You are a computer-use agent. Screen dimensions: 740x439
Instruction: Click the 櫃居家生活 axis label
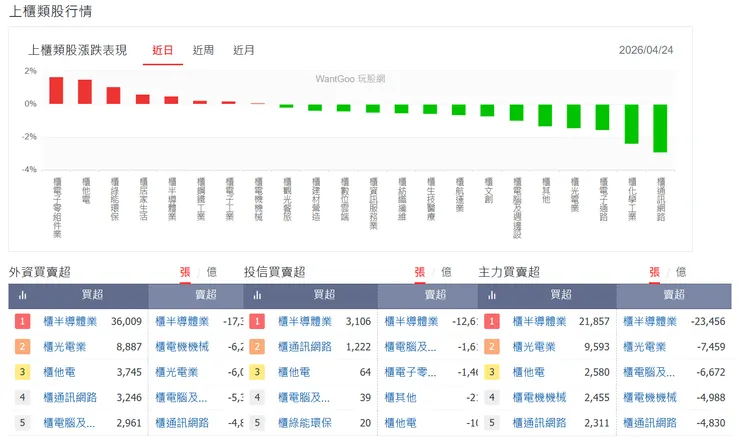point(143,199)
